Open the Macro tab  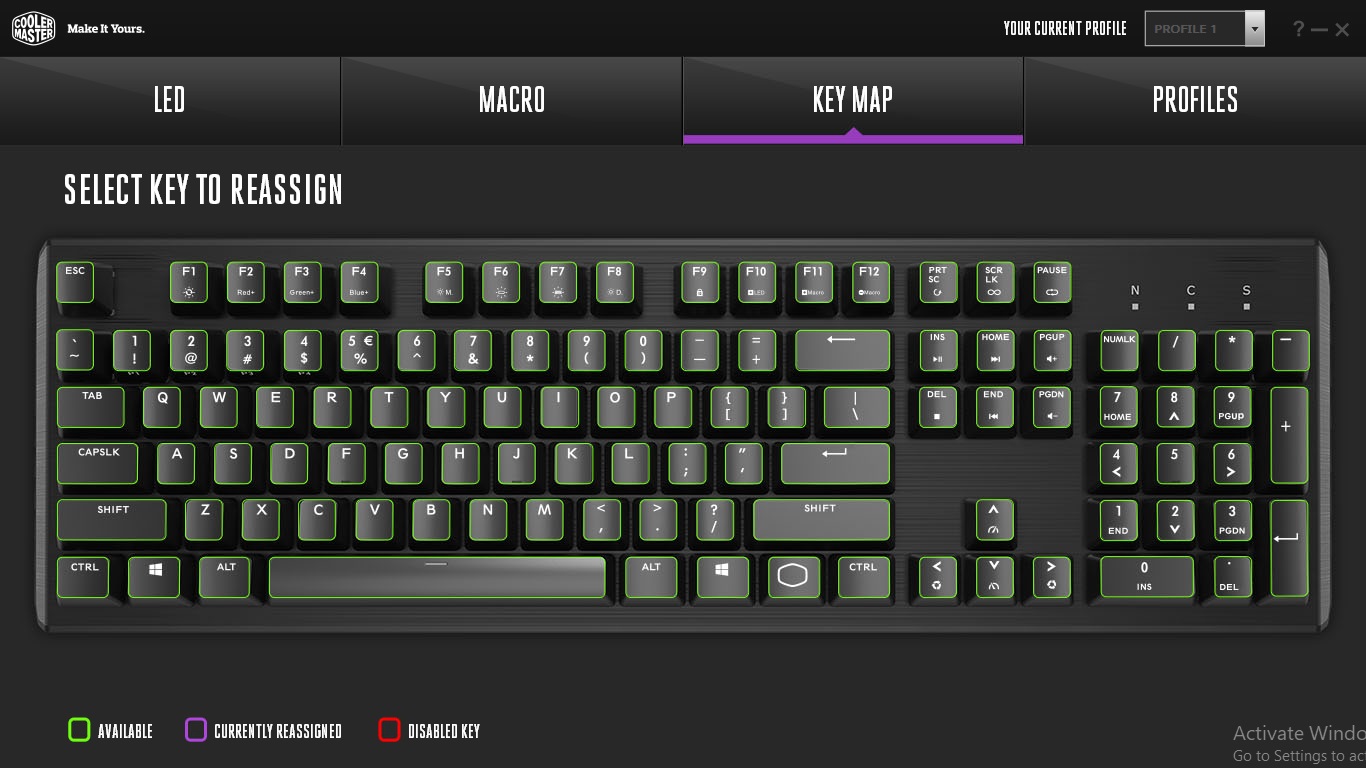click(512, 100)
